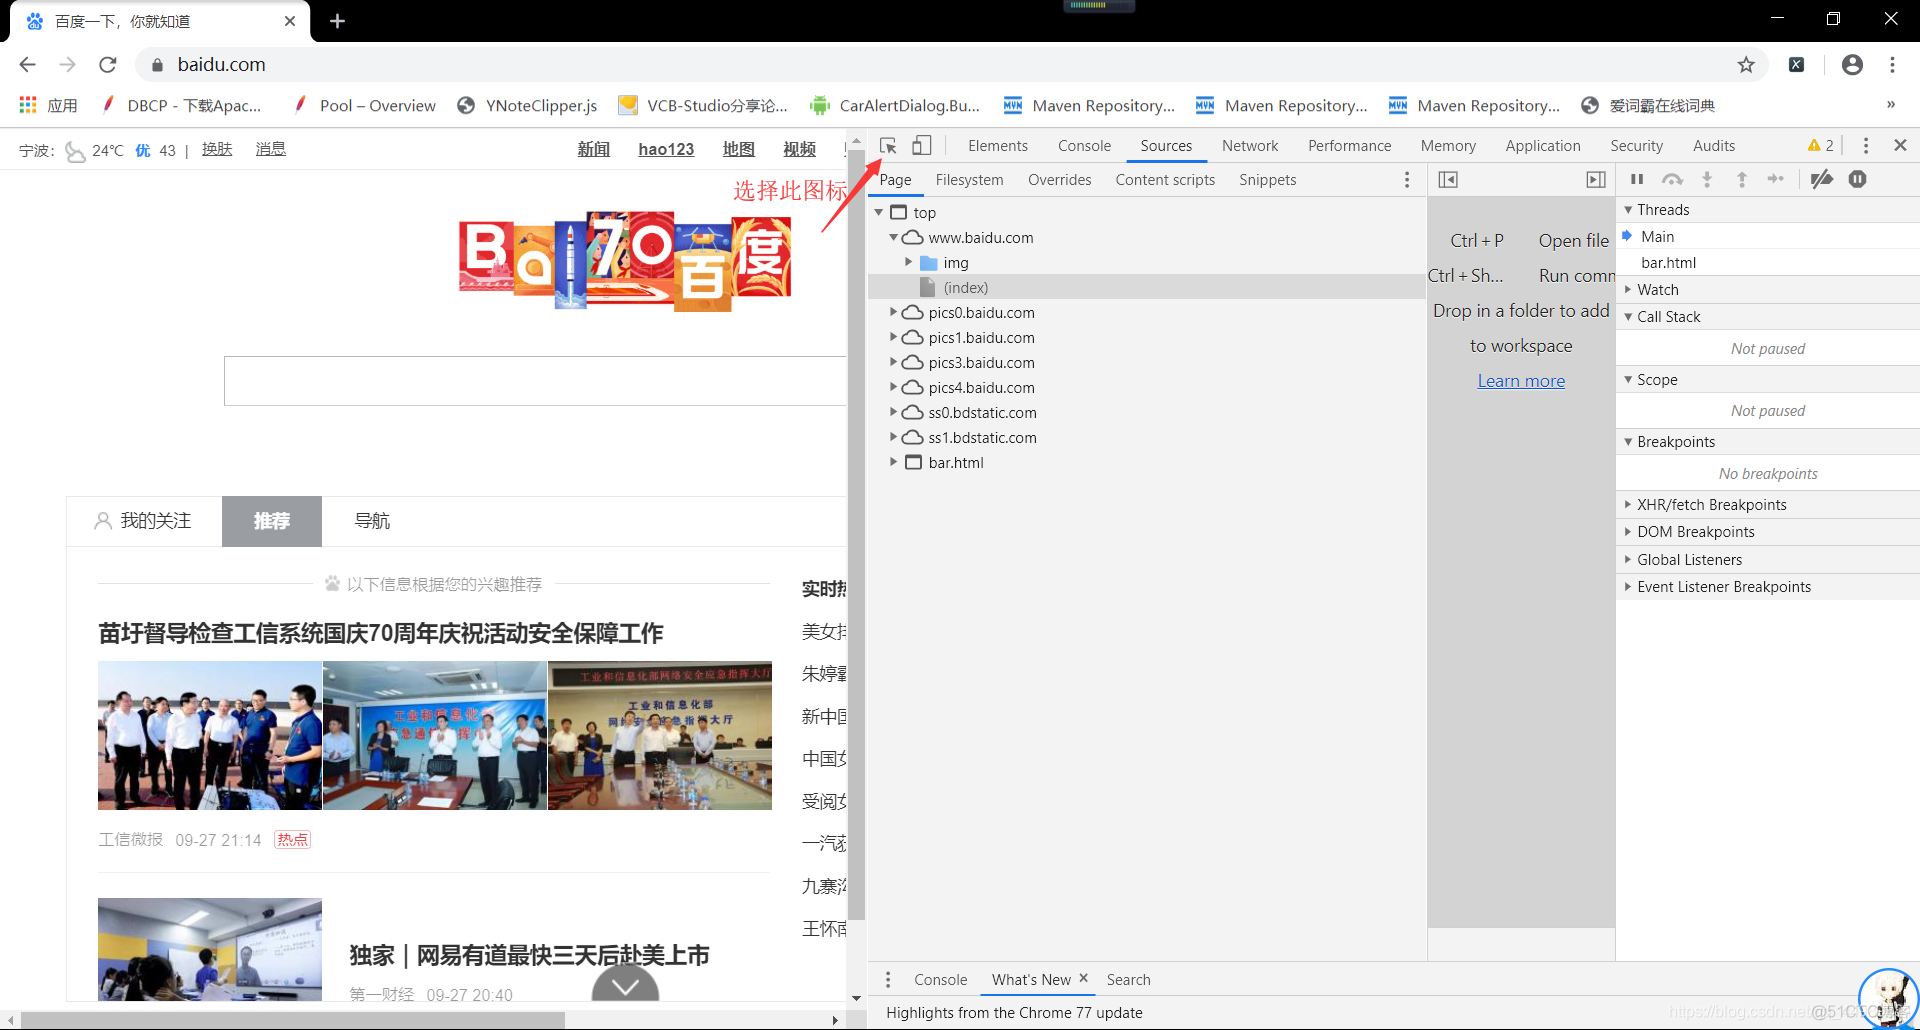The height and width of the screenshot is (1030, 1920).
Task: Click the Baidu search input box
Action: (x=535, y=381)
